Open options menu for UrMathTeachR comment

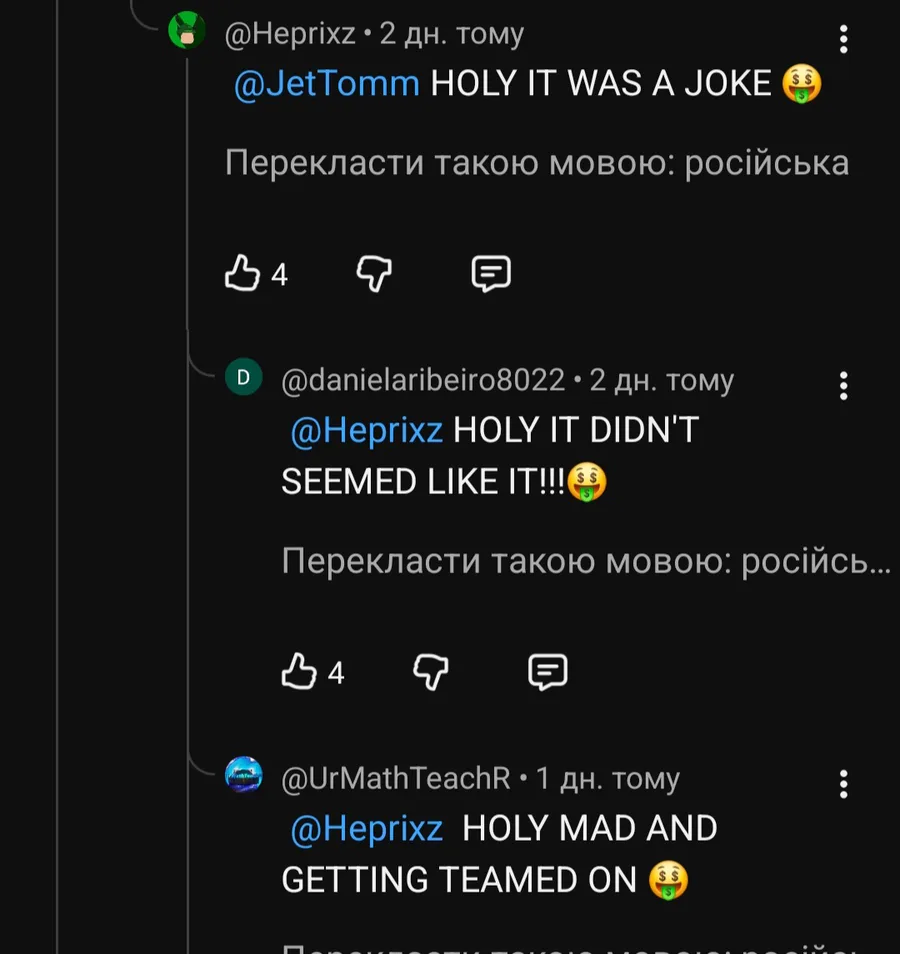point(844,783)
